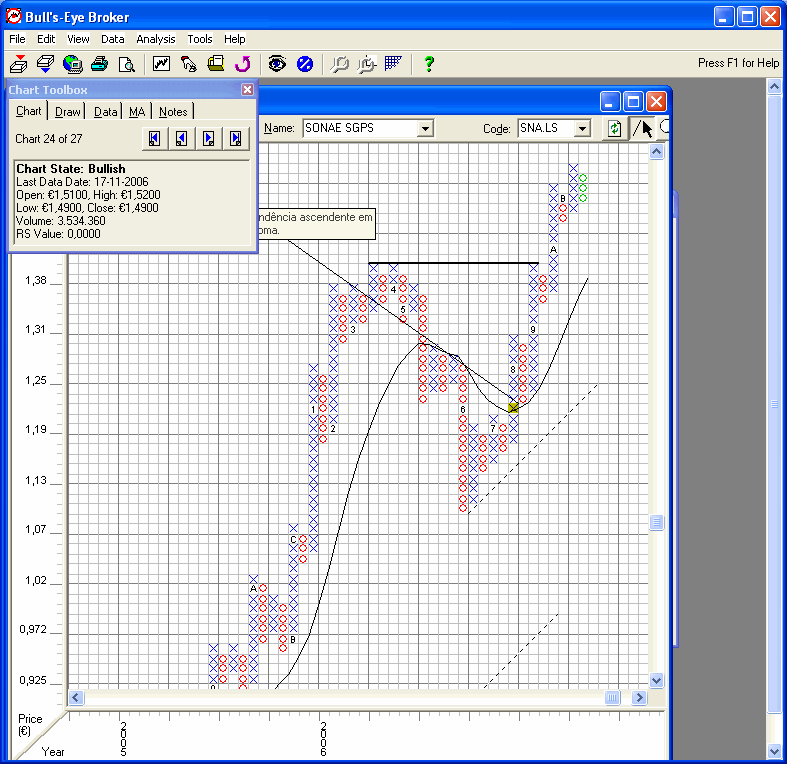The image size is (787, 764).
Task: Toggle the eye view icon in toolbar
Action: tap(277, 64)
